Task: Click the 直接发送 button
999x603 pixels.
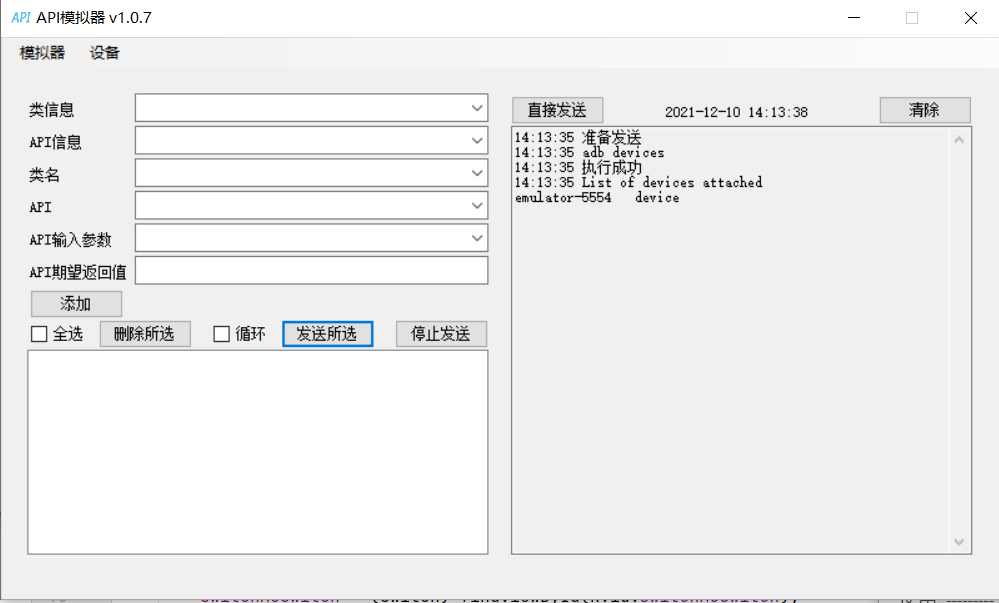Action: coord(557,110)
